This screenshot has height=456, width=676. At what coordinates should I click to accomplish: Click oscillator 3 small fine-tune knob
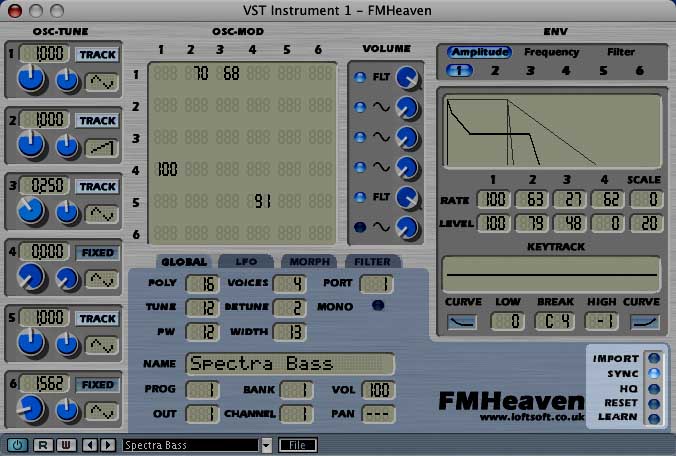point(67,212)
